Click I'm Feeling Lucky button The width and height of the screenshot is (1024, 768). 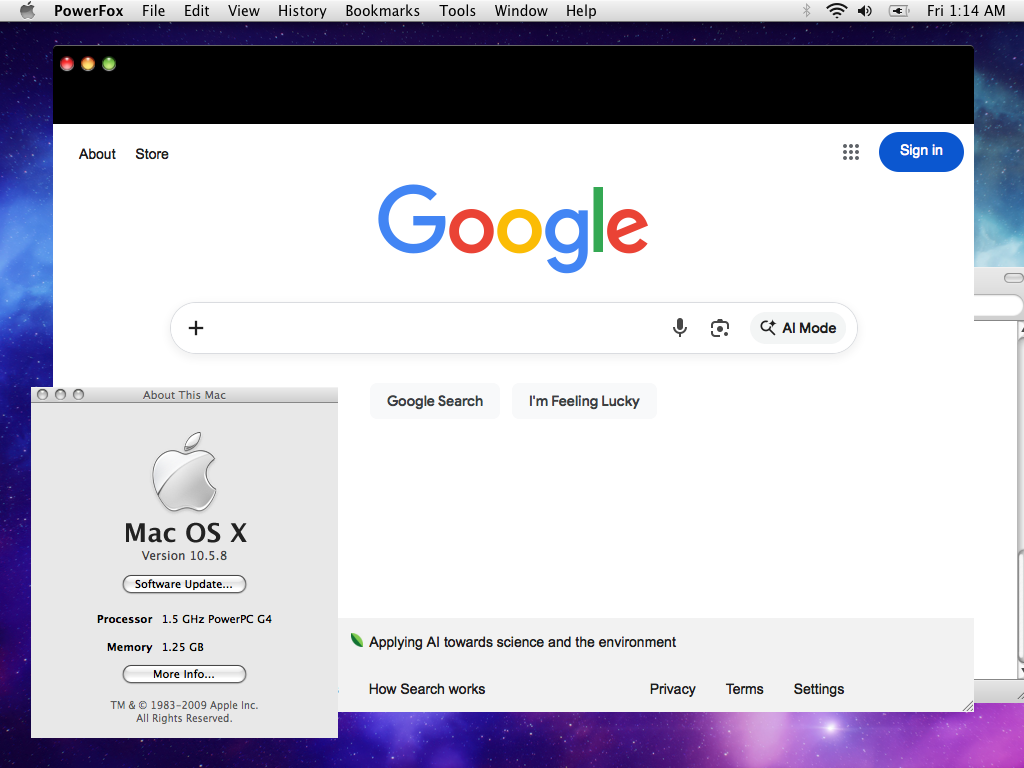coord(584,401)
